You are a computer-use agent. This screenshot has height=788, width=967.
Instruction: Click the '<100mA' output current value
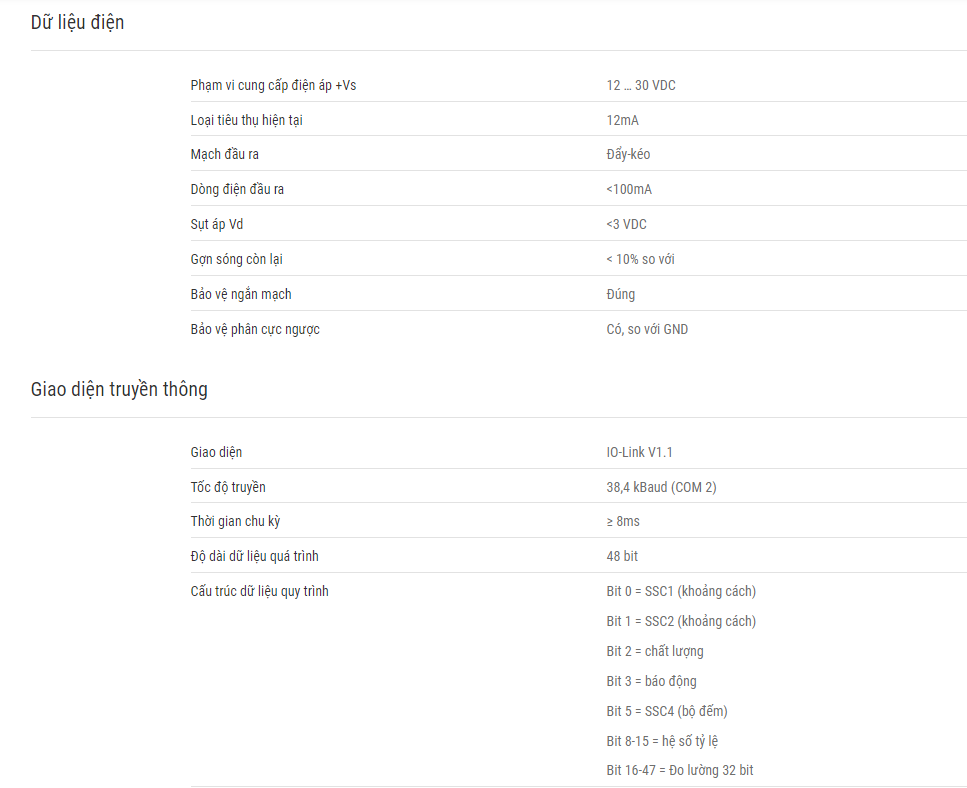pos(628,189)
